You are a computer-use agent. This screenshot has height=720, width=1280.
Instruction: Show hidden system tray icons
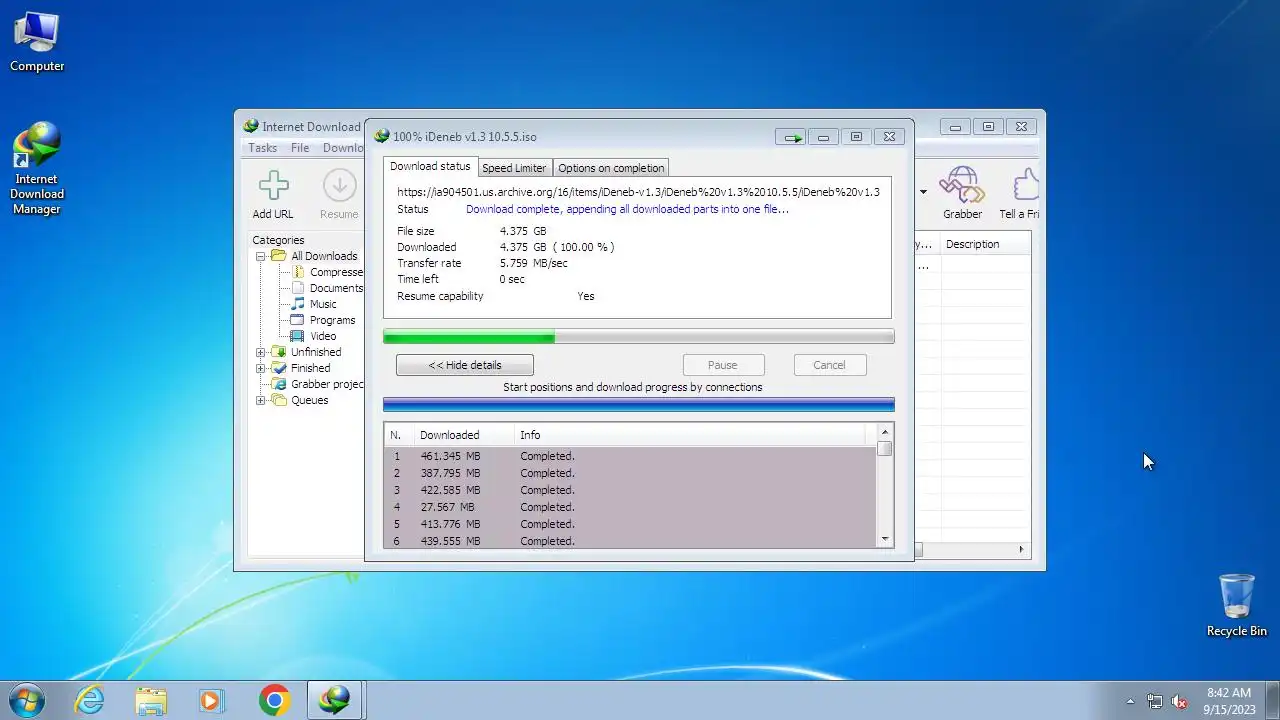[1131, 701]
